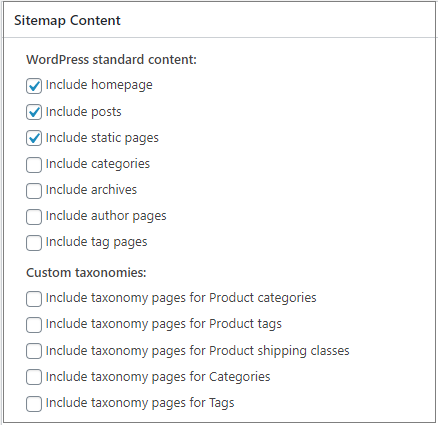438x425 pixels.
Task: Click the 'Include archives' label text
Action: click(91, 190)
